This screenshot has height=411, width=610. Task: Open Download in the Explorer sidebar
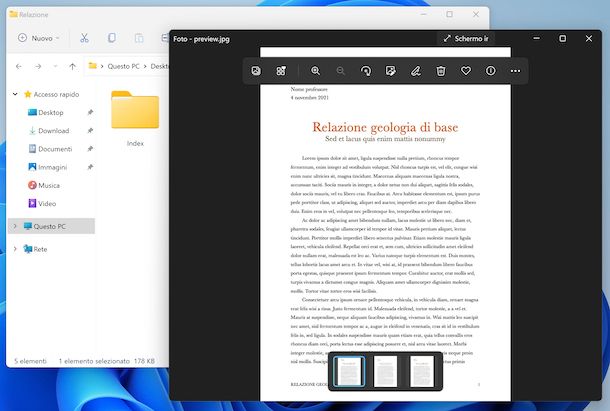coord(49,131)
